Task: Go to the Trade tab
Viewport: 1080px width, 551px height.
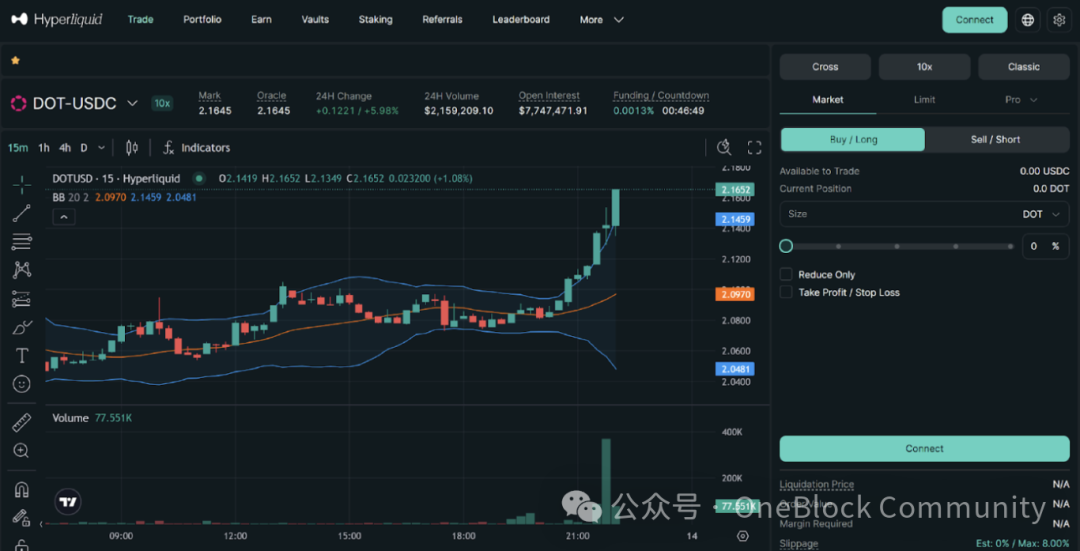Action: [141, 20]
